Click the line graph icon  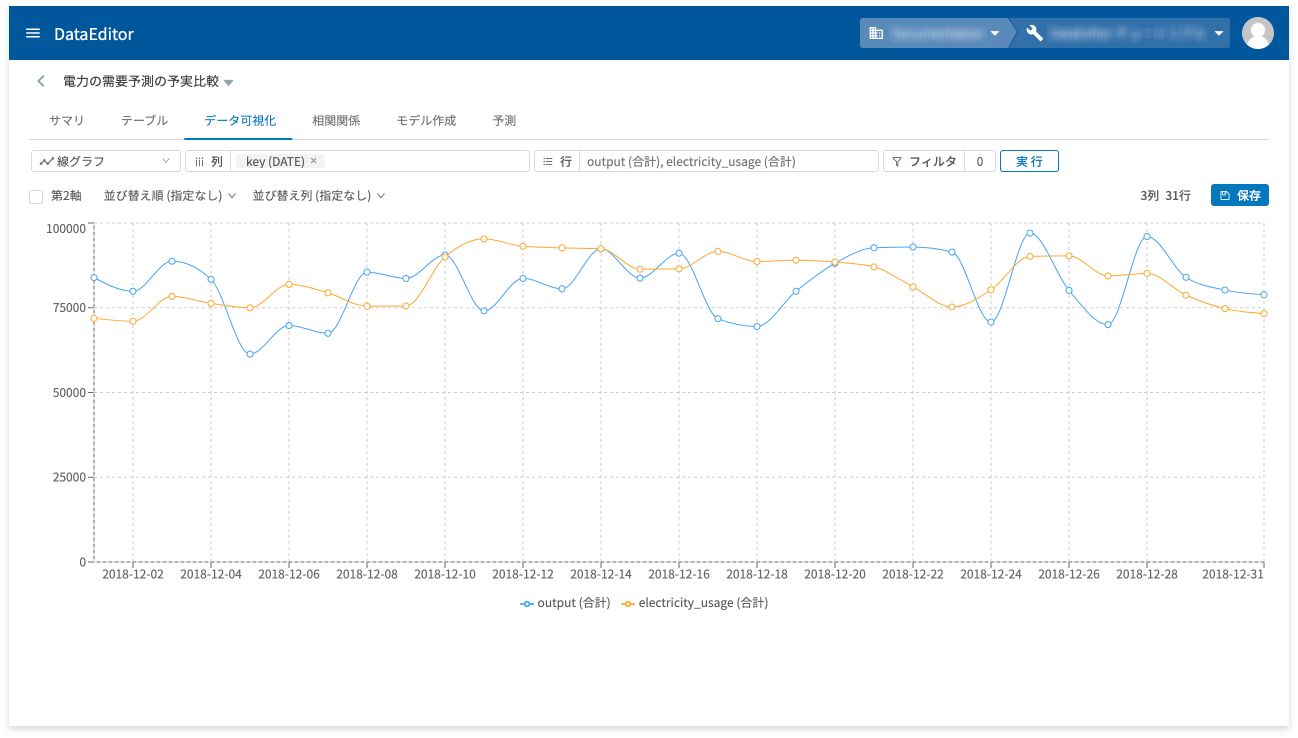pyautogui.click(x=46, y=161)
